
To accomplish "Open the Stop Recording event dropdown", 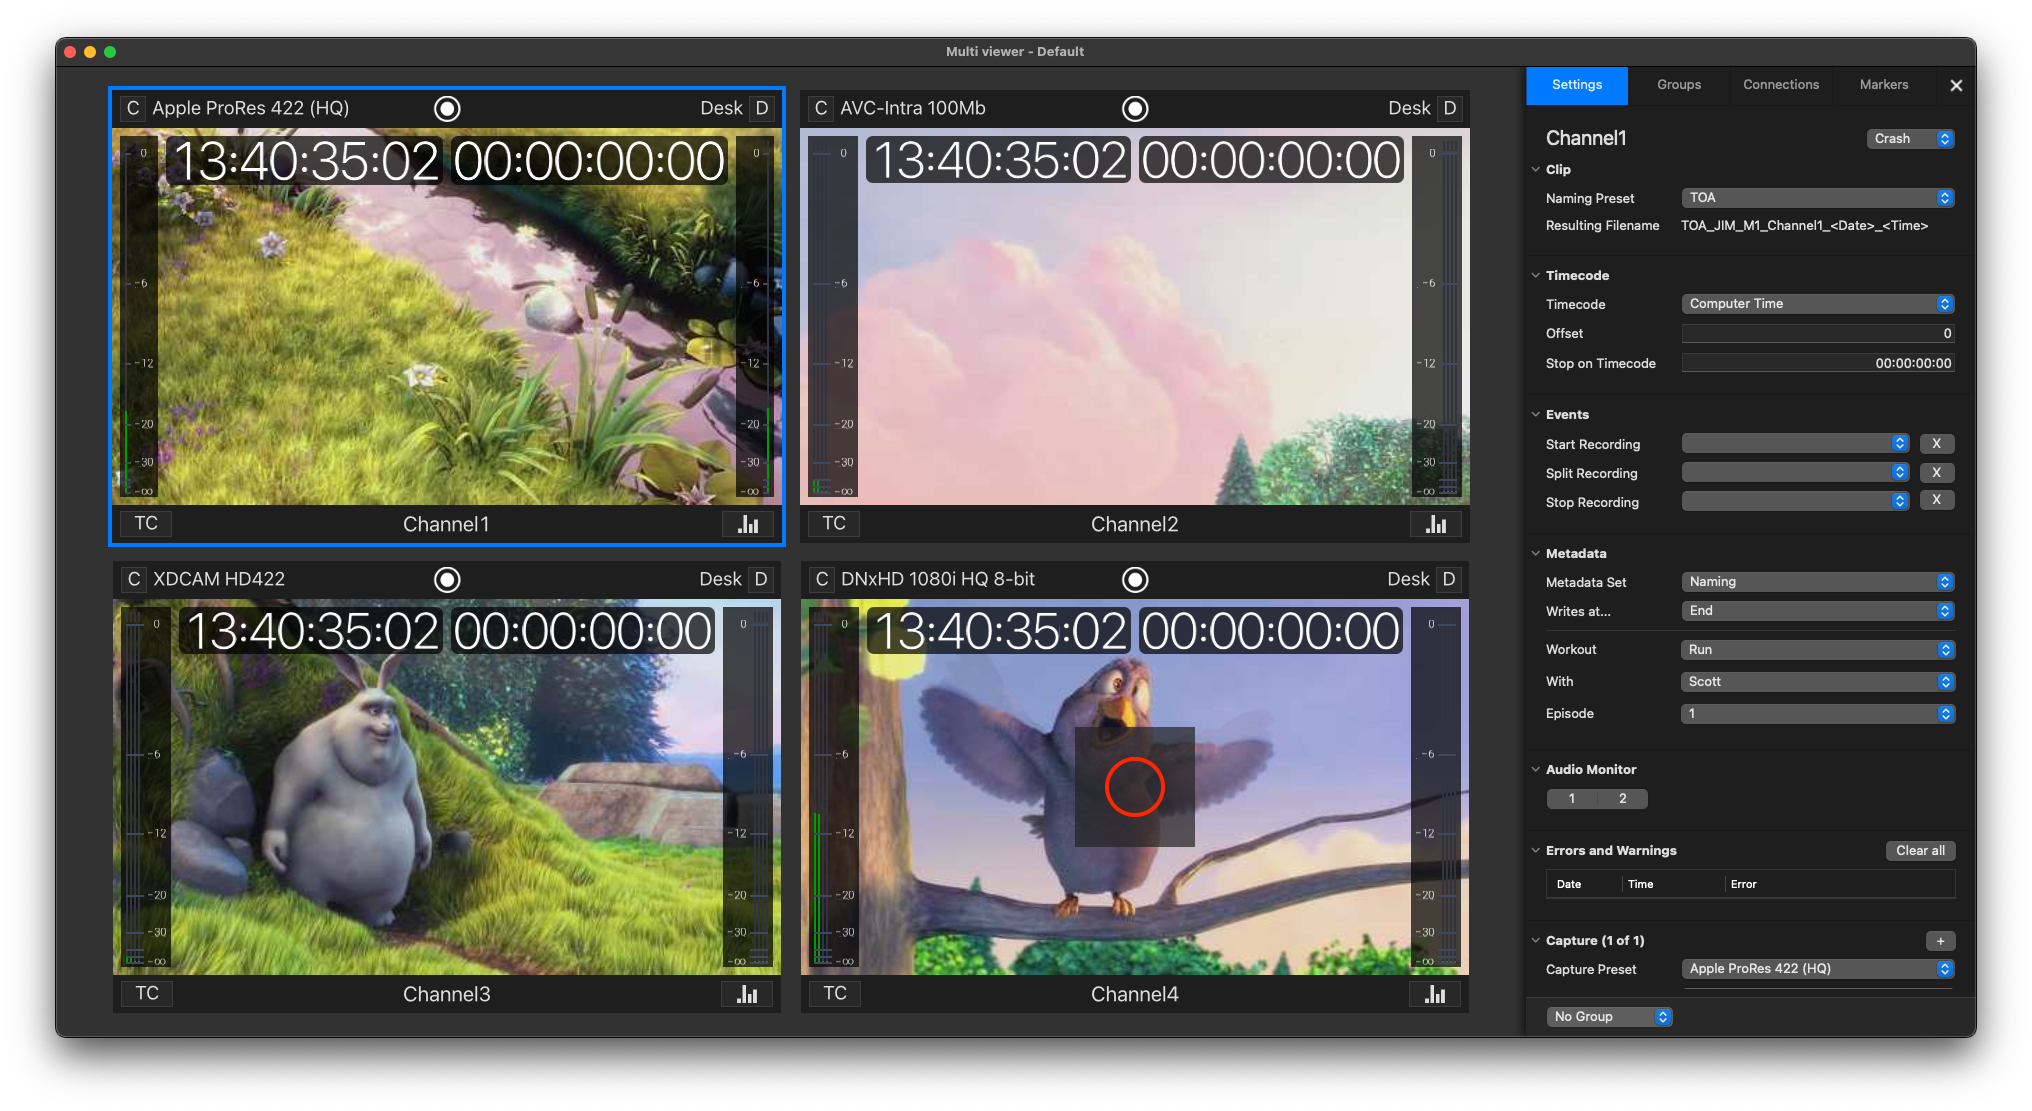I will 1795,501.
